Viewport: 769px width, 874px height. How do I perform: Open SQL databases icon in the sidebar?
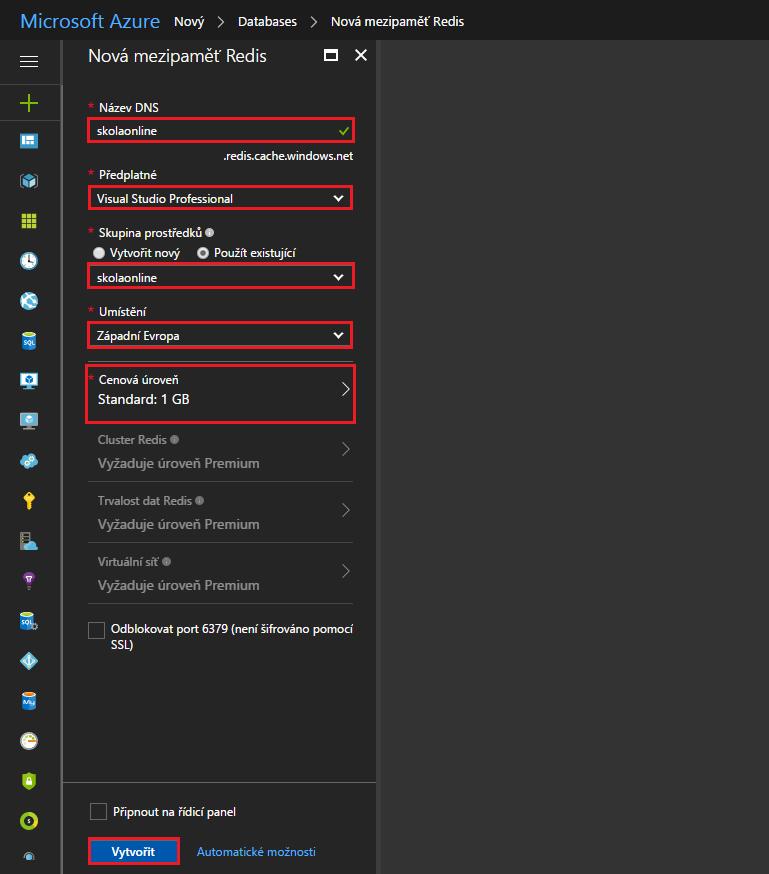click(x=29, y=341)
